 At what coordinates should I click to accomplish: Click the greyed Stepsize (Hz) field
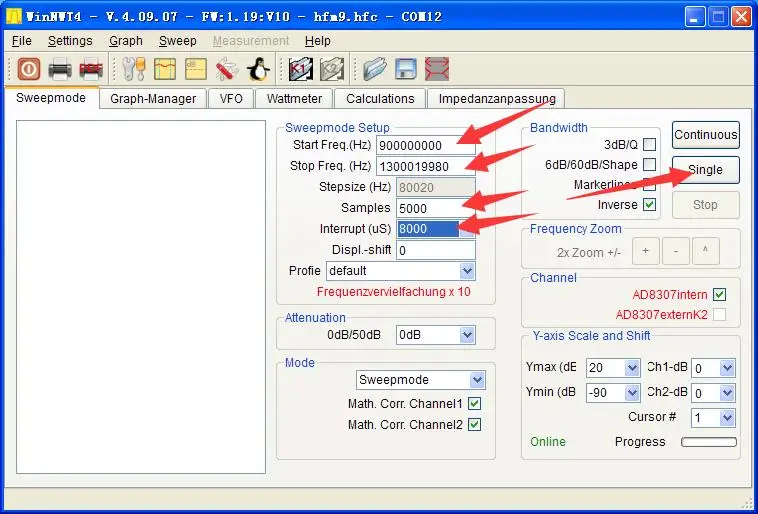tap(436, 187)
